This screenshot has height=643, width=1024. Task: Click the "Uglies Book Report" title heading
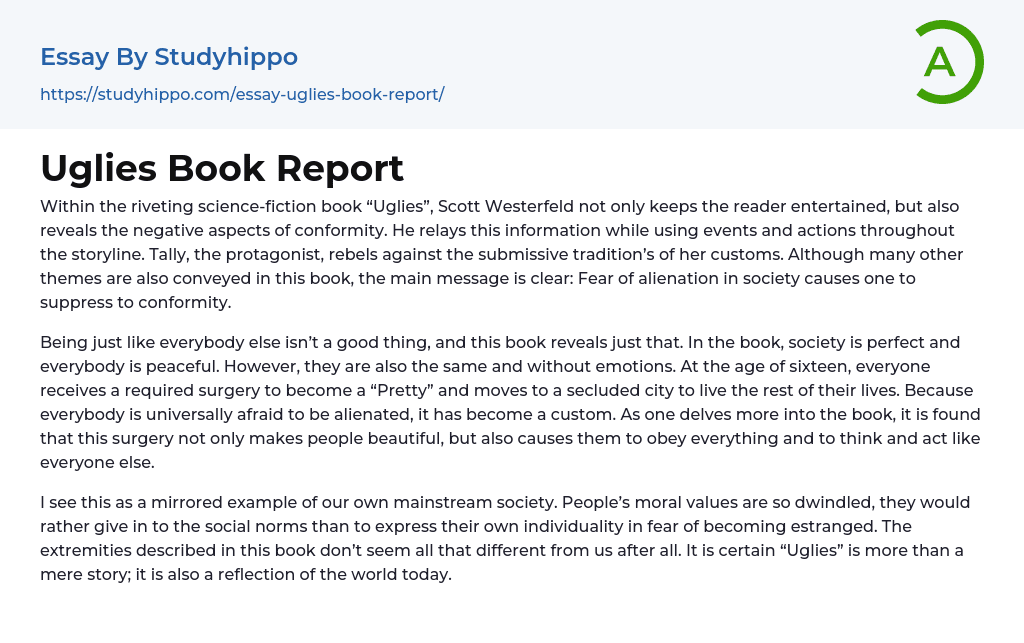tap(222, 168)
